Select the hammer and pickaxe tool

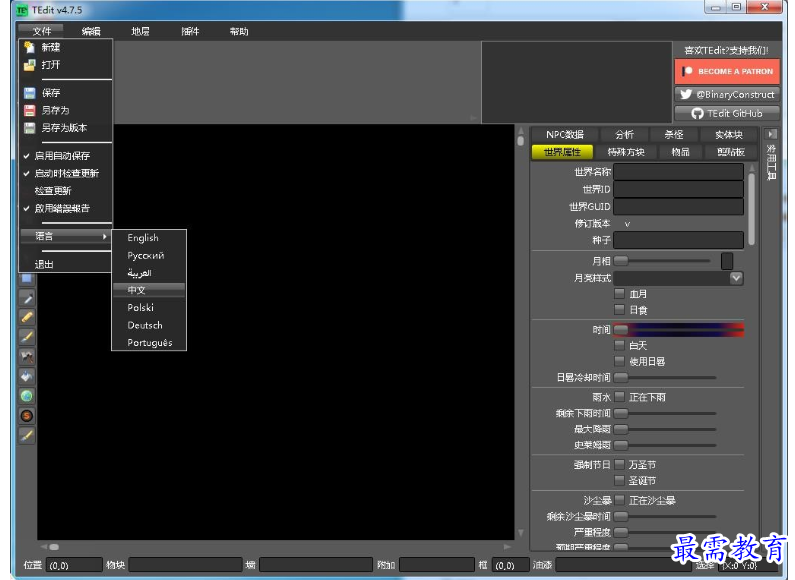pos(27,356)
